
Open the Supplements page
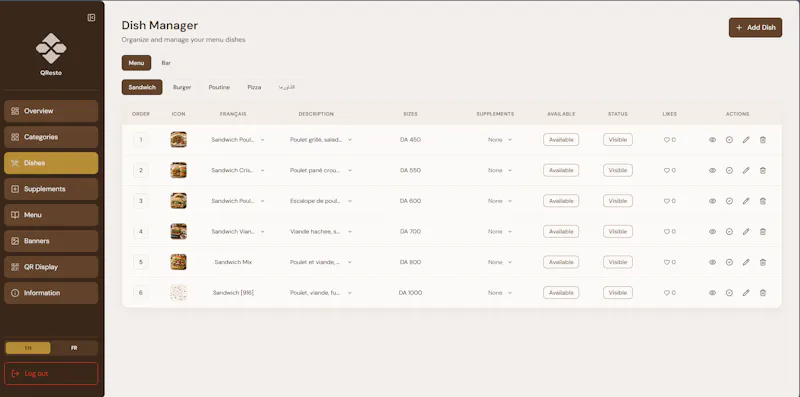point(51,189)
